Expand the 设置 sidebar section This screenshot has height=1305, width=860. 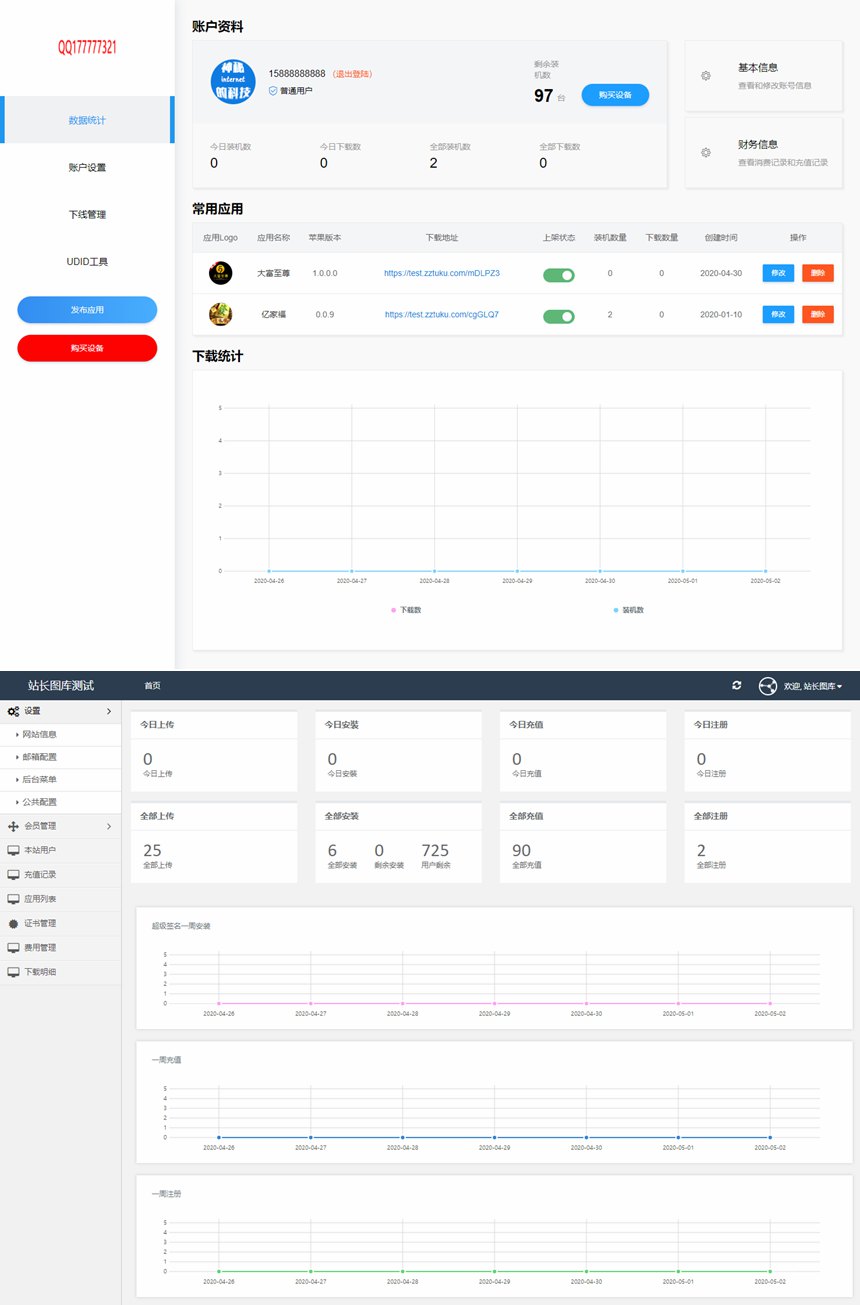[x=60, y=711]
